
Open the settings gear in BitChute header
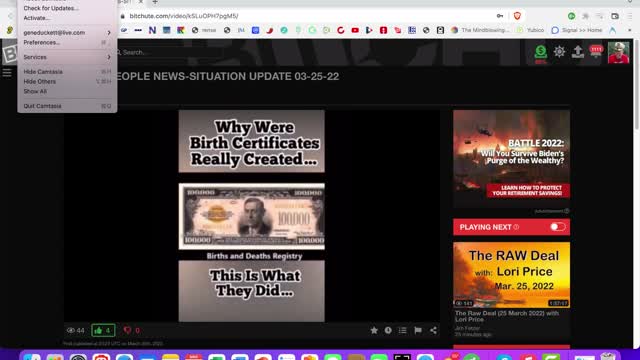559,51
